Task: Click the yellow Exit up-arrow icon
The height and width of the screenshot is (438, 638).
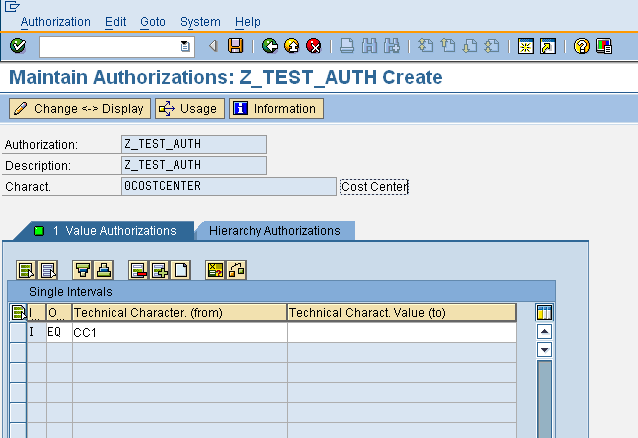Action: click(x=292, y=46)
